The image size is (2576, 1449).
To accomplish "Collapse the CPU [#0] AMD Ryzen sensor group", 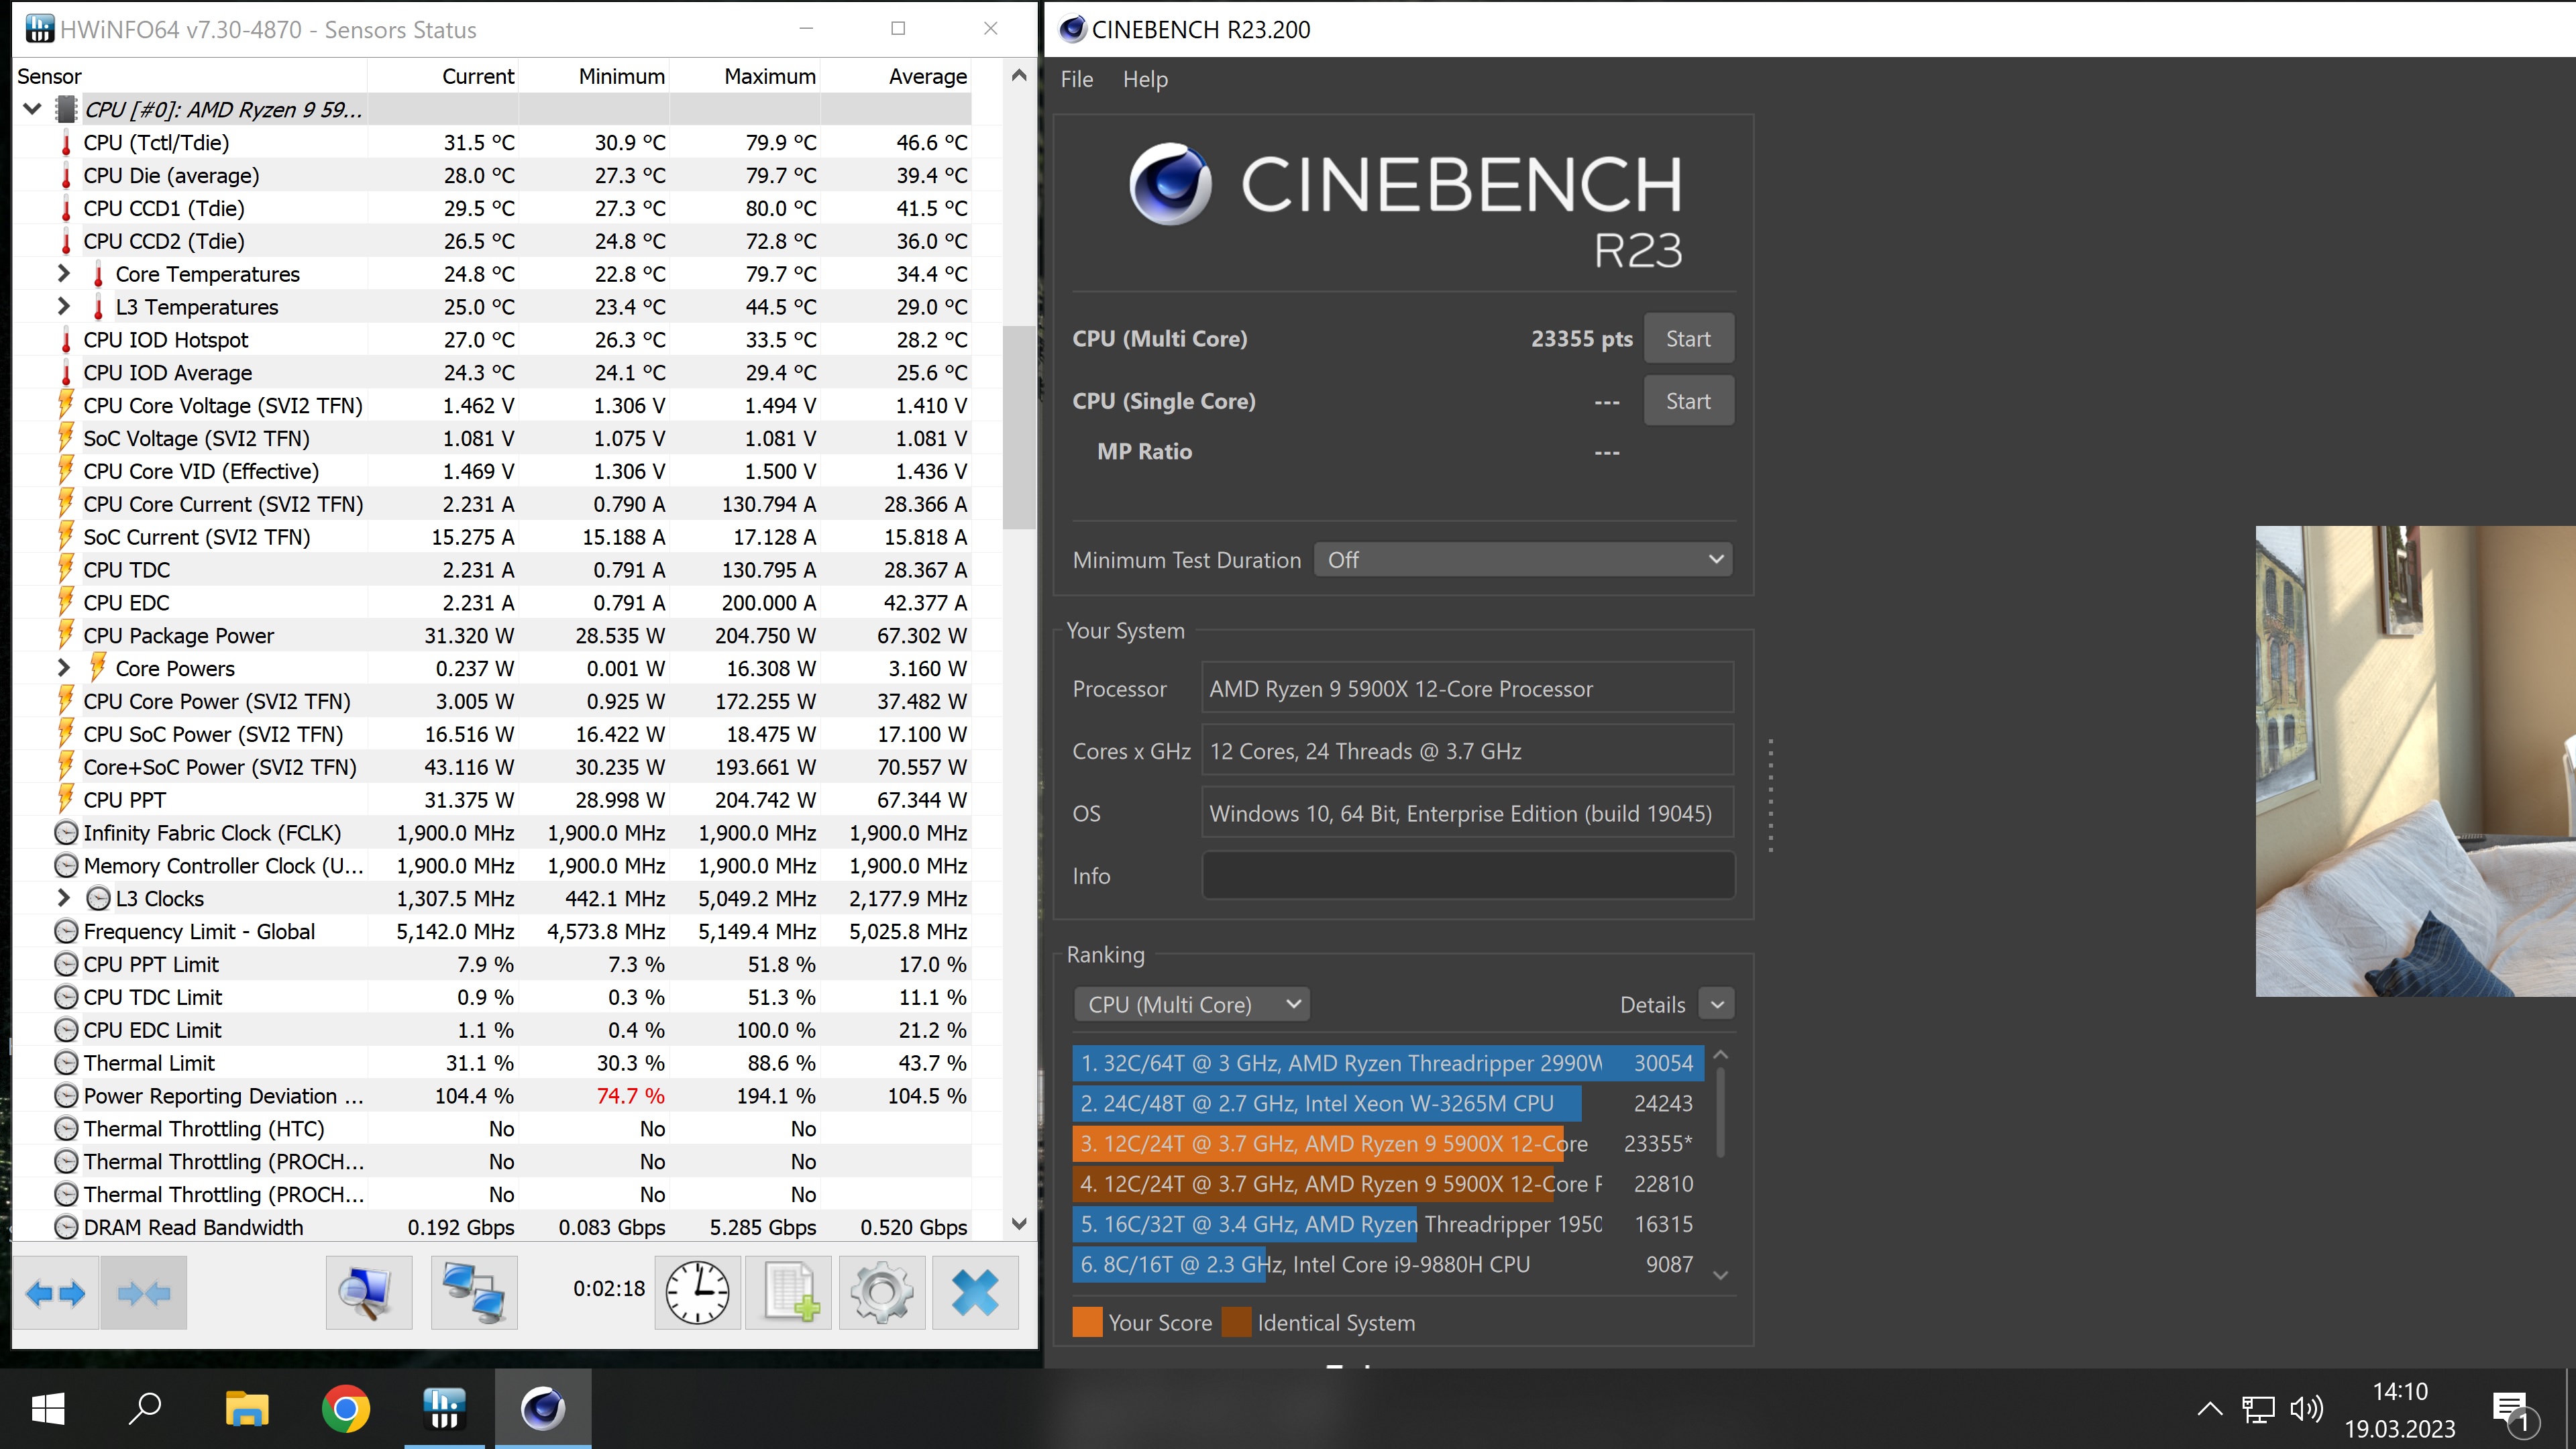I will click(x=32, y=109).
